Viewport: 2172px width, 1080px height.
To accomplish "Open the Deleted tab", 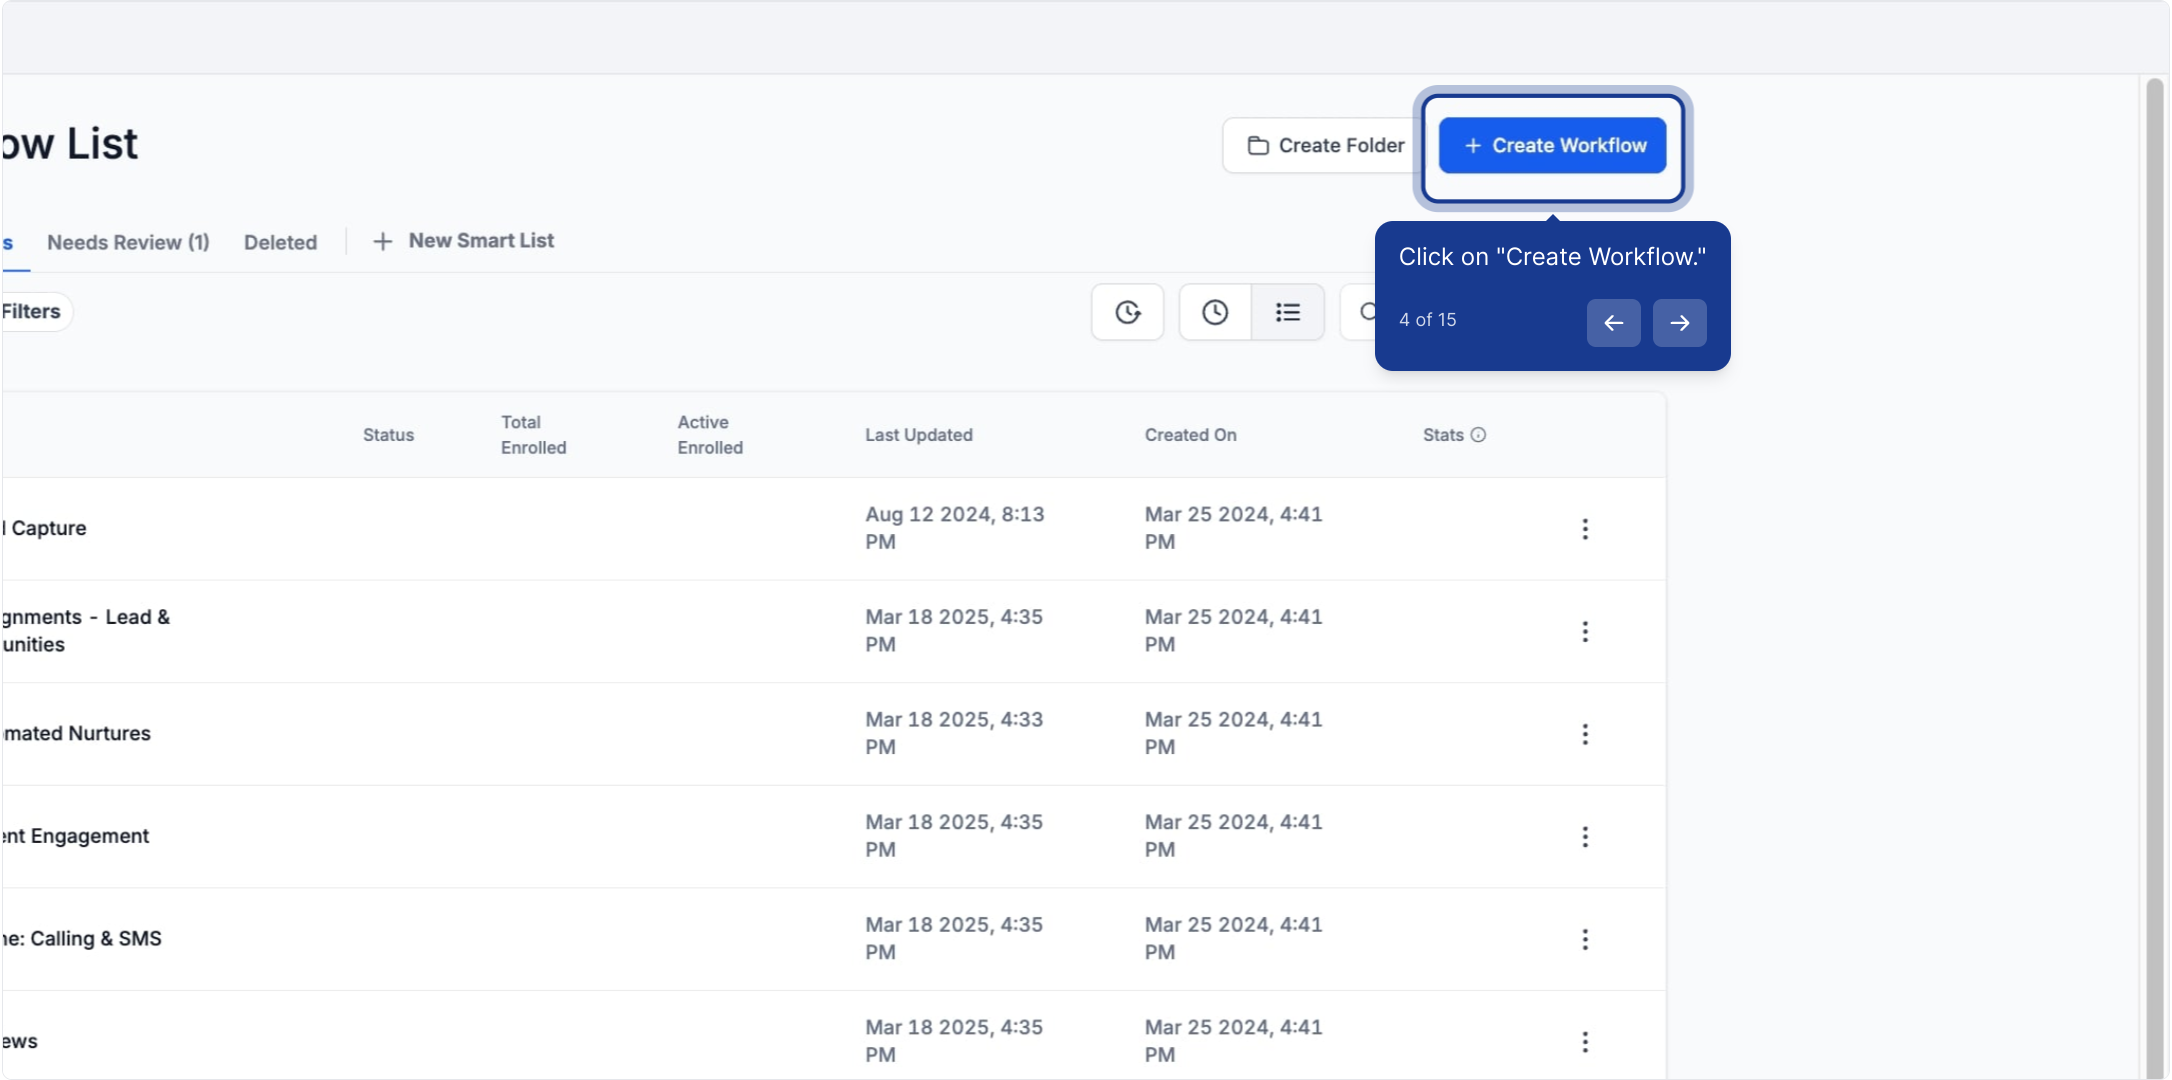I will tap(280, 242).
